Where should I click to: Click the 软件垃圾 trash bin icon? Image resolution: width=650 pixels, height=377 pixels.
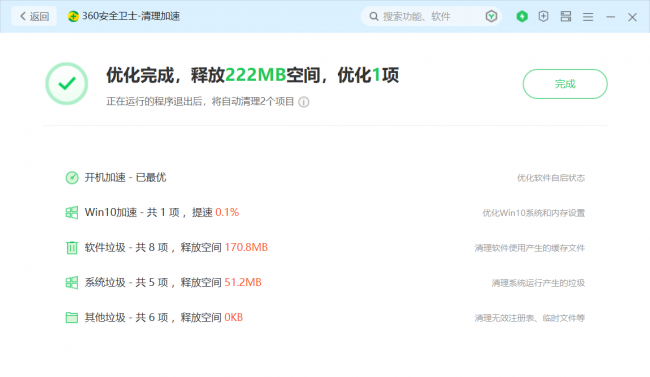pyautogui.click(x=72, y=248)
